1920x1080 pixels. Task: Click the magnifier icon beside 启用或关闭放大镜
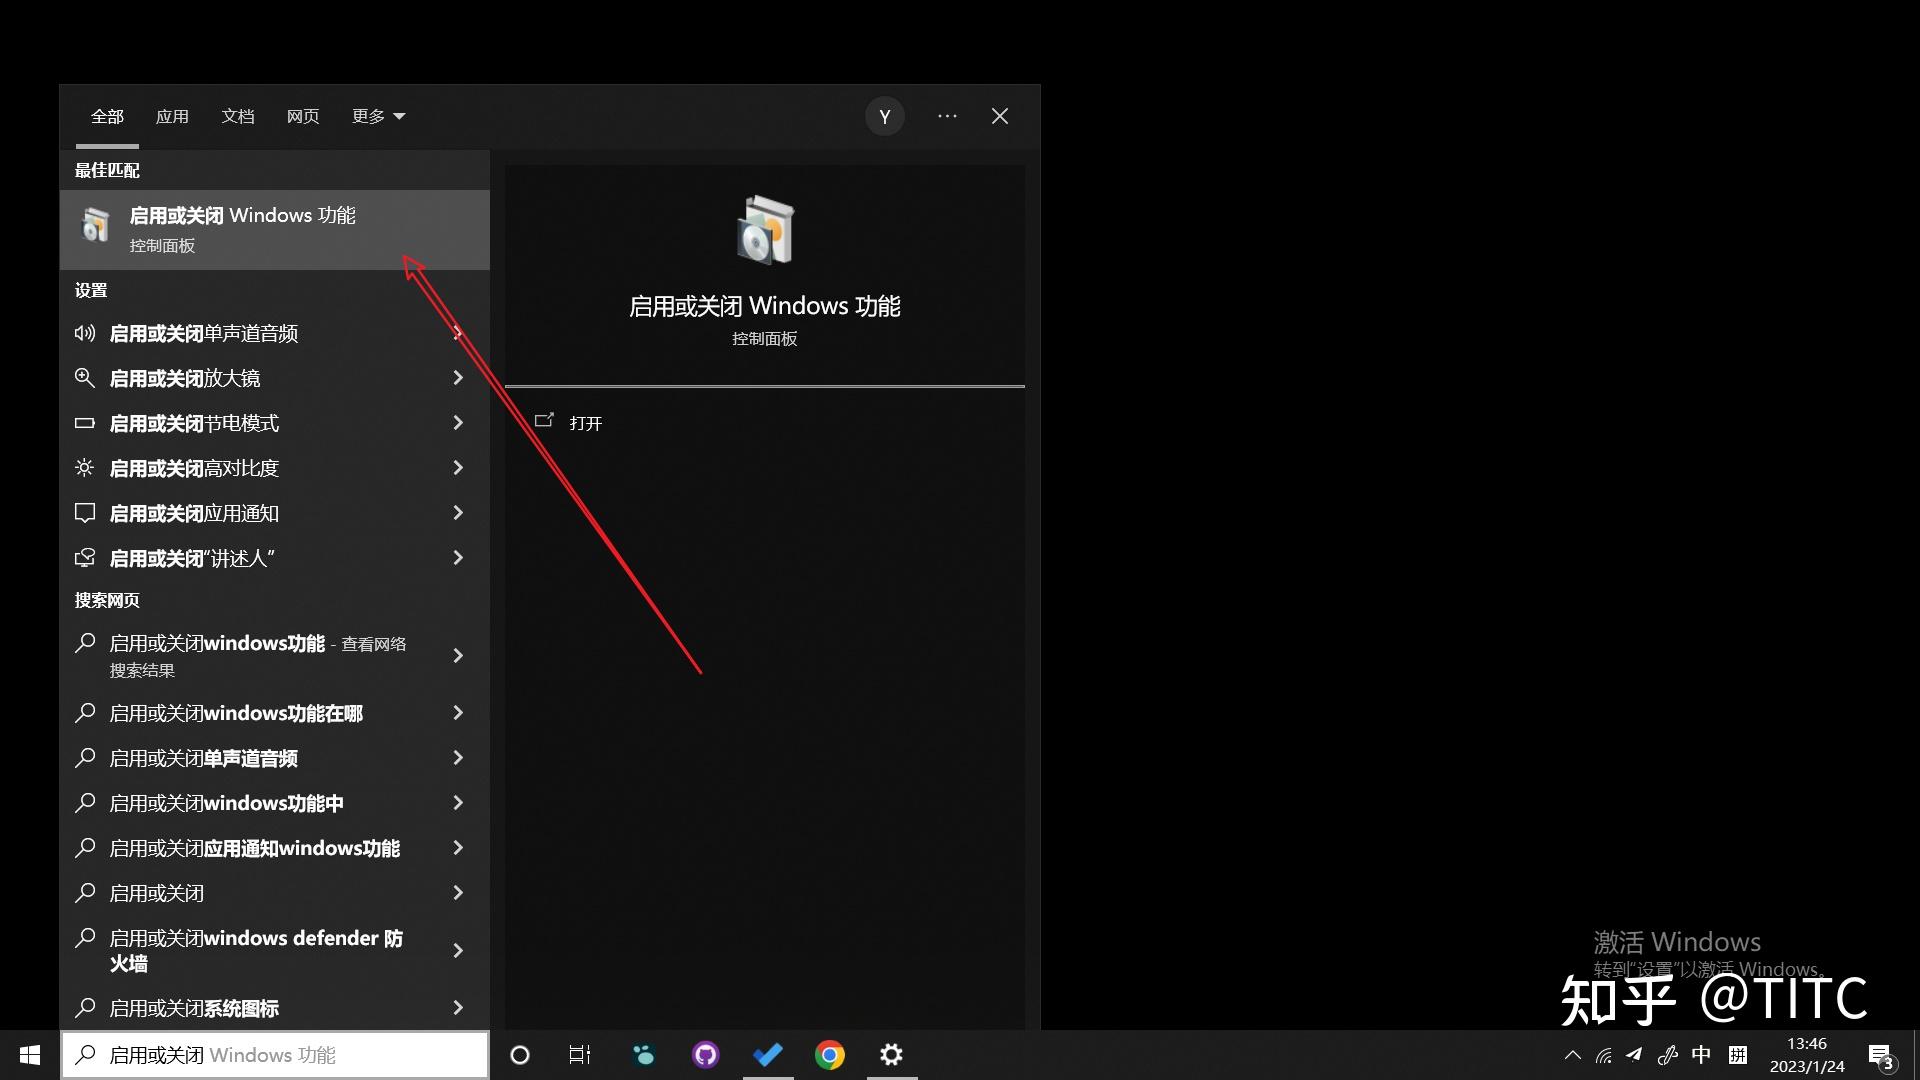tap(85, 378)
